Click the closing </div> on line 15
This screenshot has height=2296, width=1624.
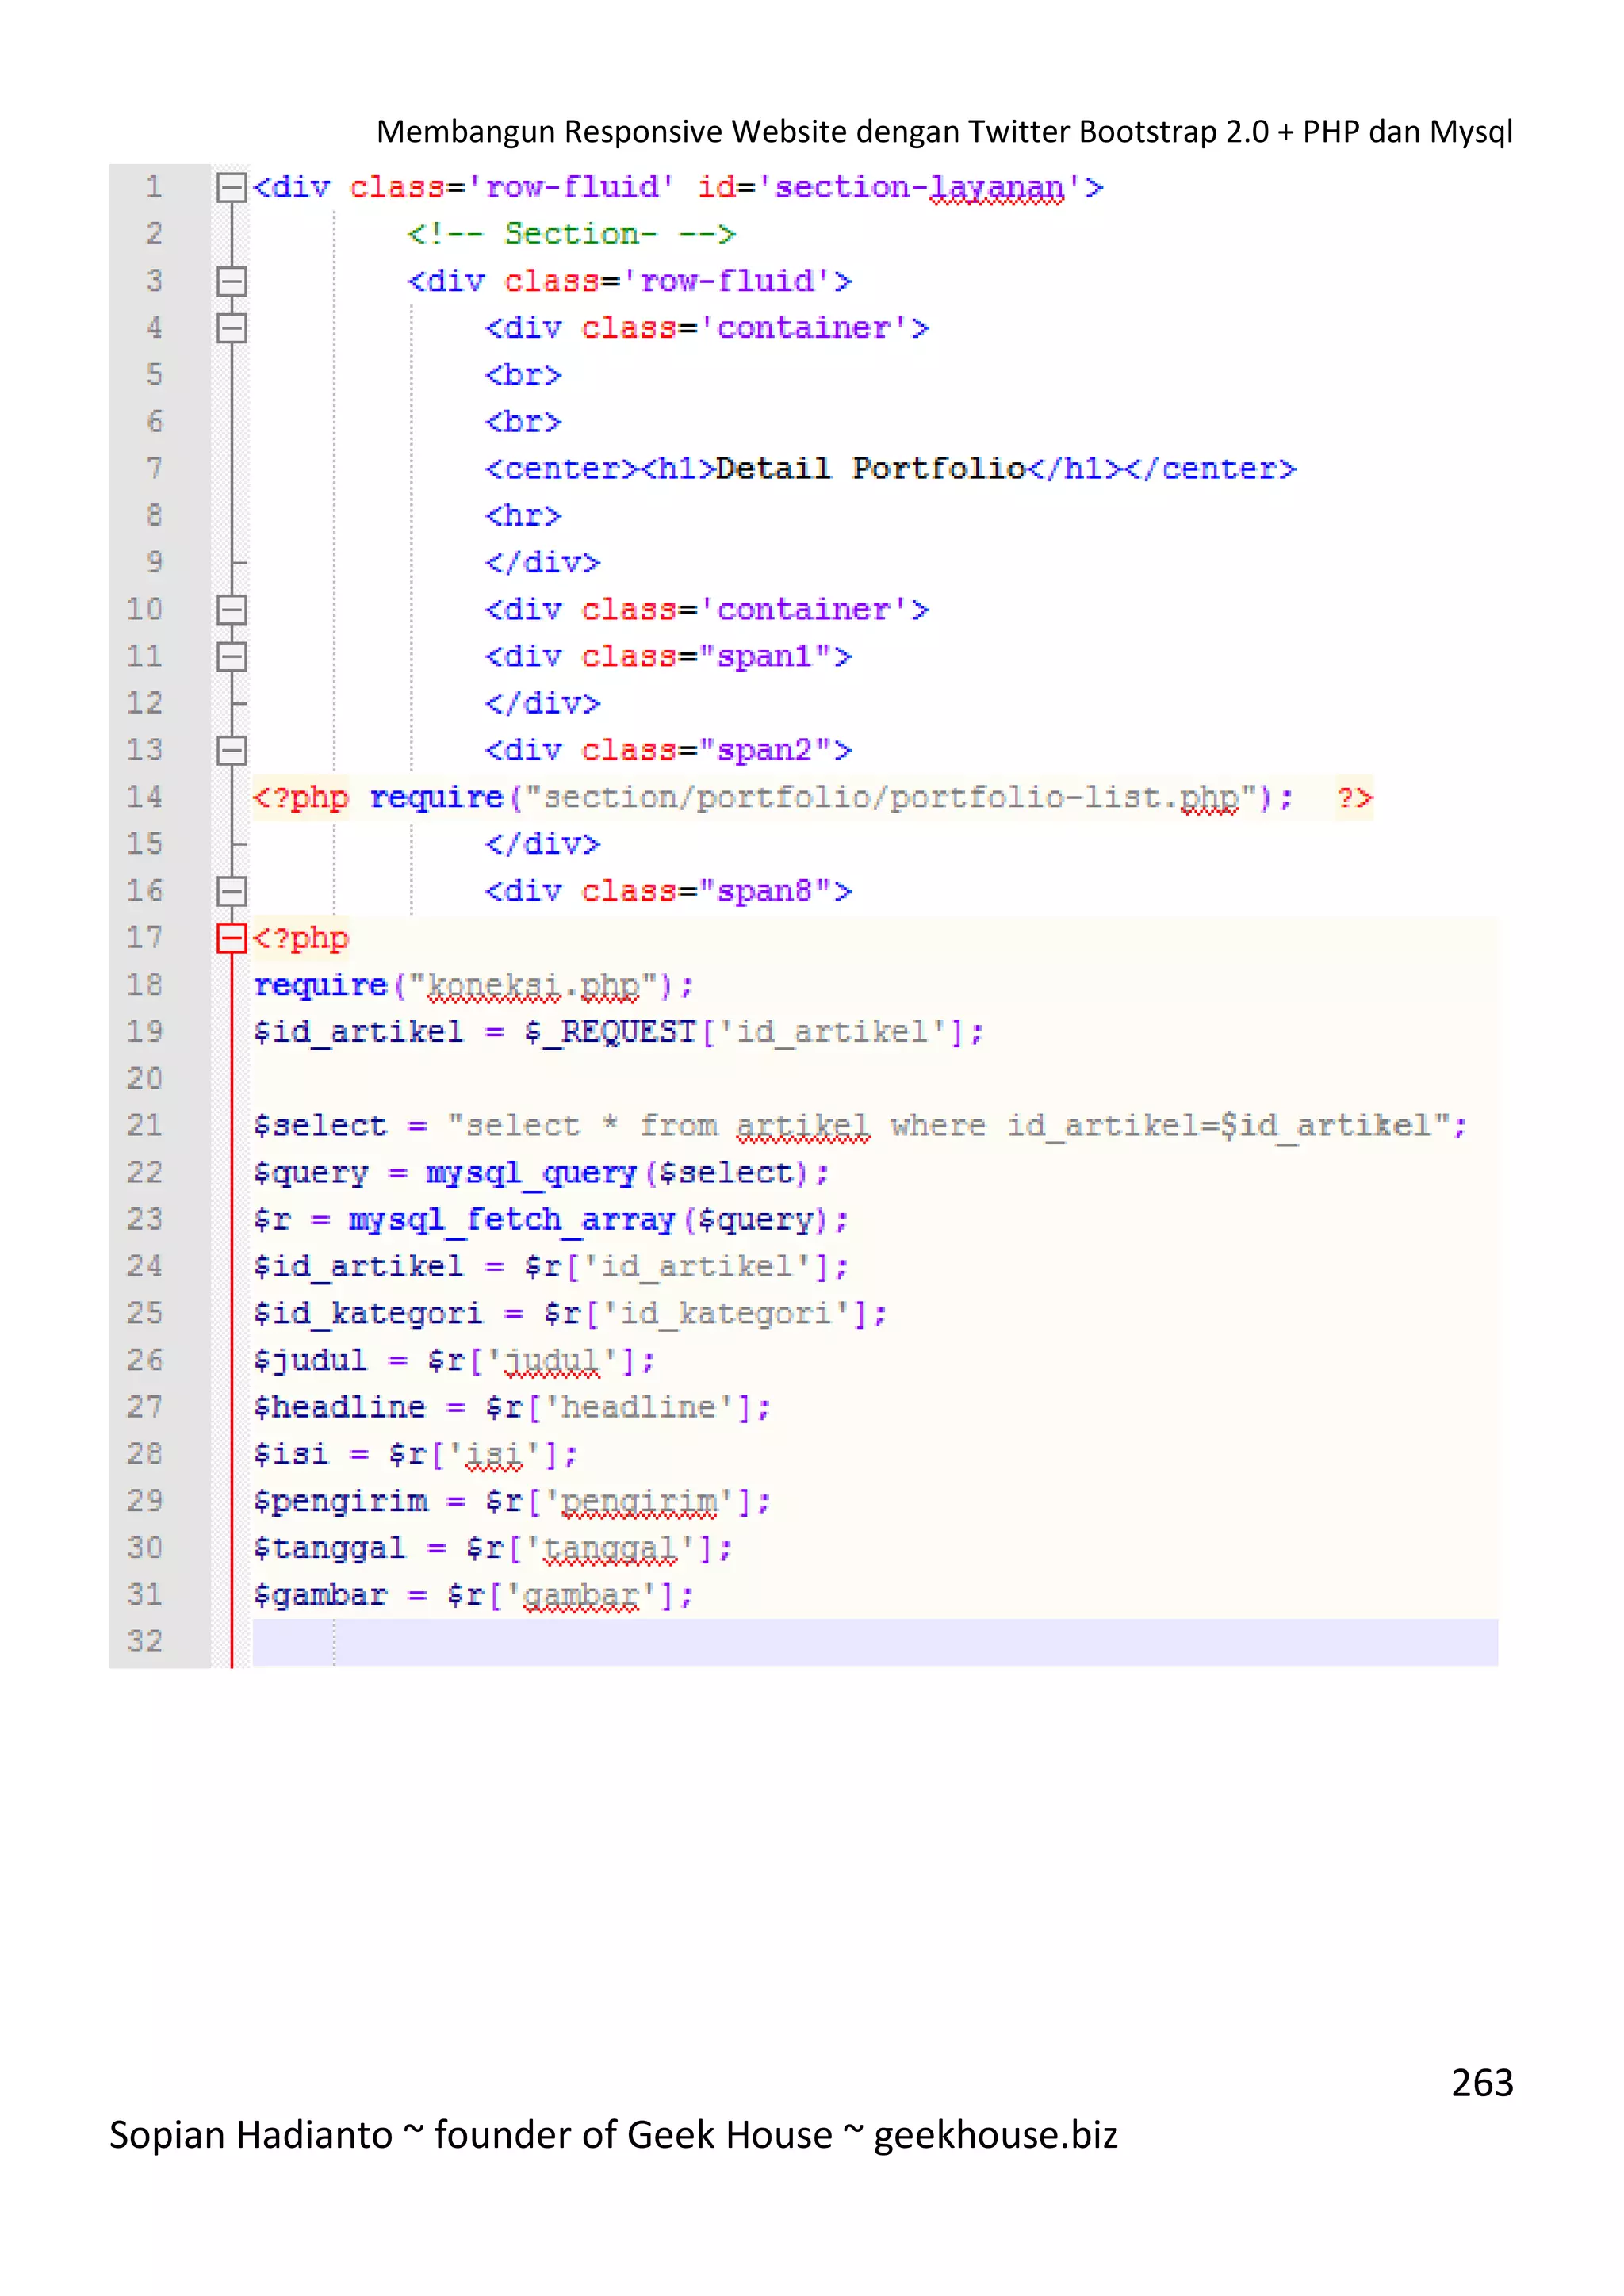coord(542,844)
